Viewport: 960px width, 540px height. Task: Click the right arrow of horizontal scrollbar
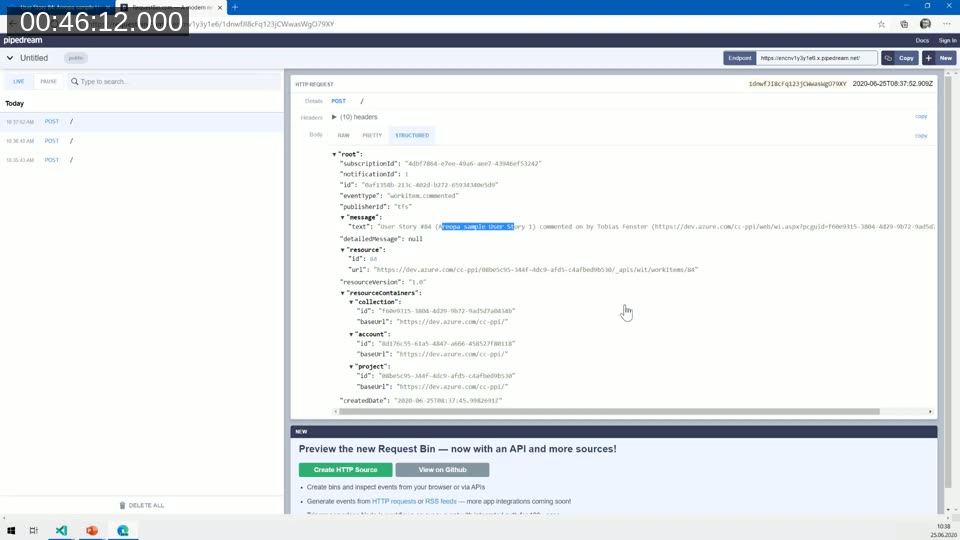coord(931,412)
